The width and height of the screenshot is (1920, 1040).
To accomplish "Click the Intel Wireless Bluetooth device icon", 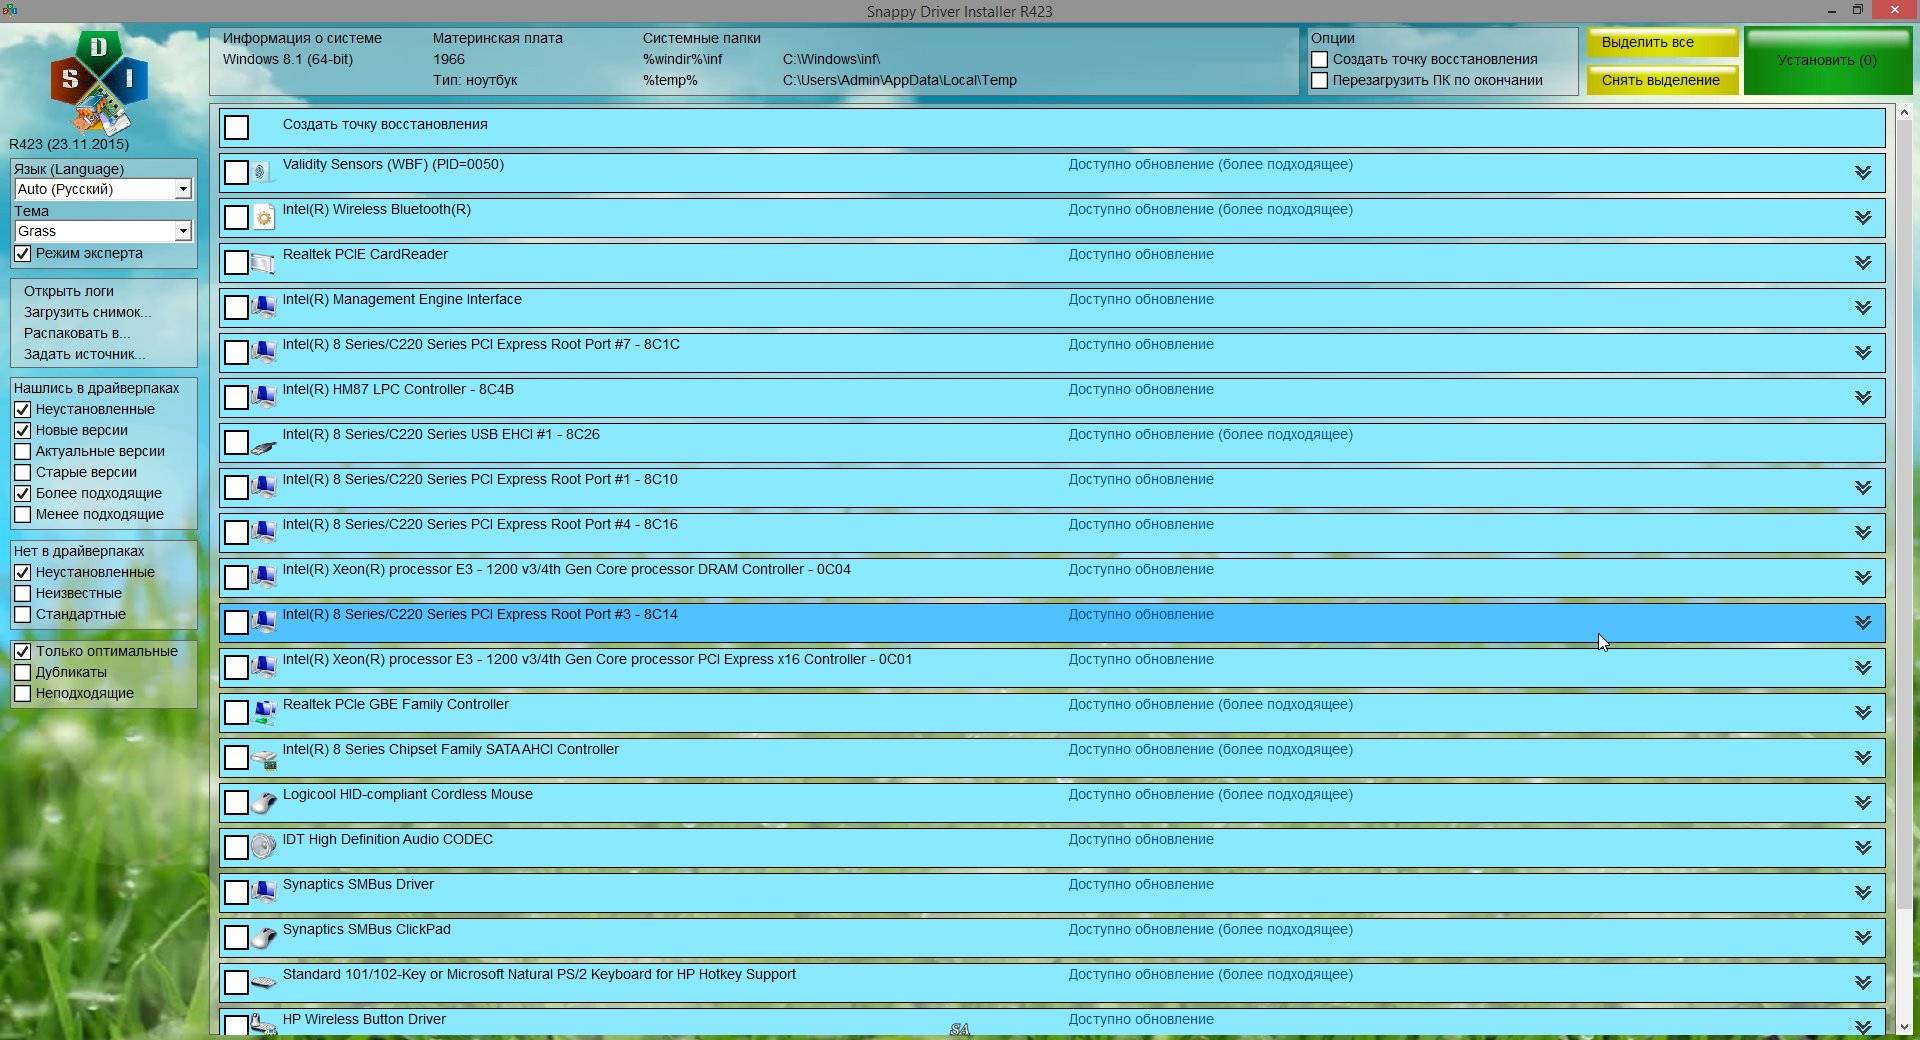I will pyautogui.click(x=263, y=217).
